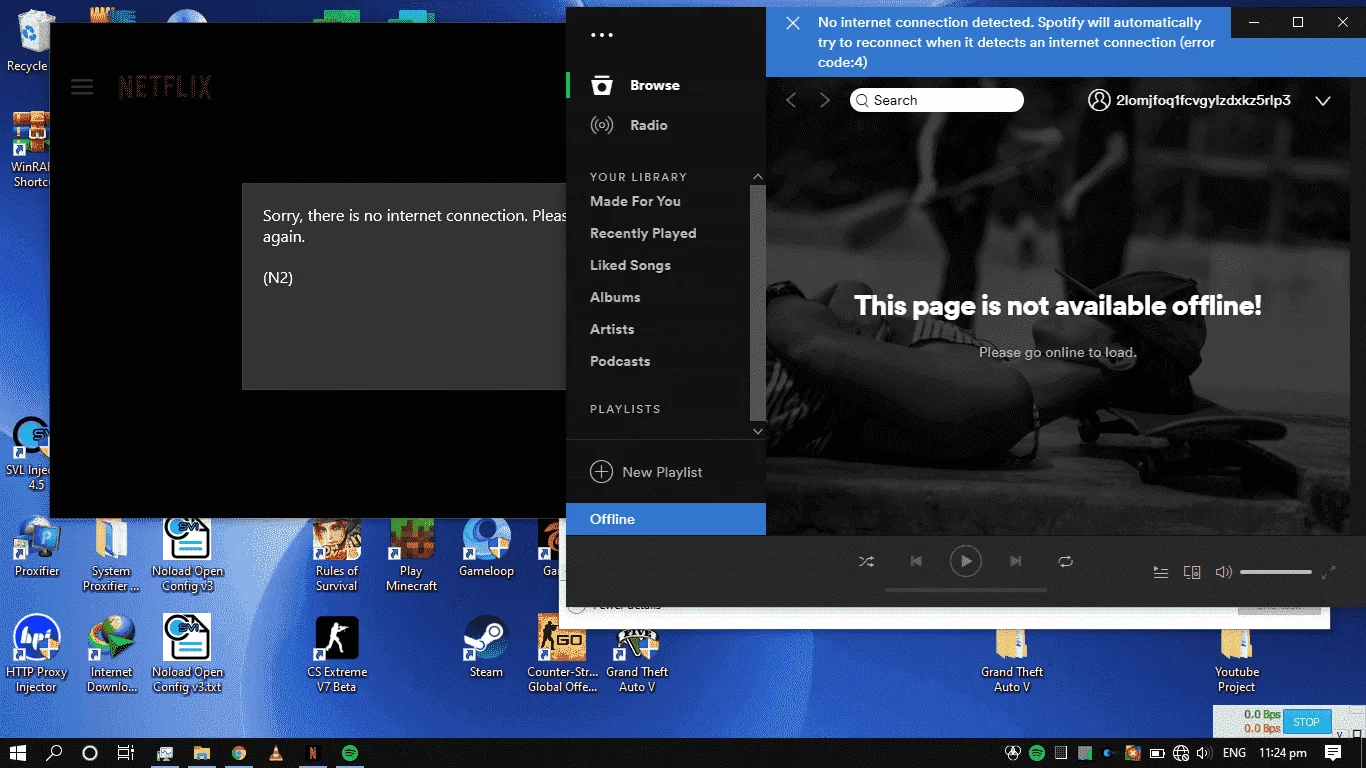
Task: Switch to Netflix via taskbar icon
Action: 313,752
